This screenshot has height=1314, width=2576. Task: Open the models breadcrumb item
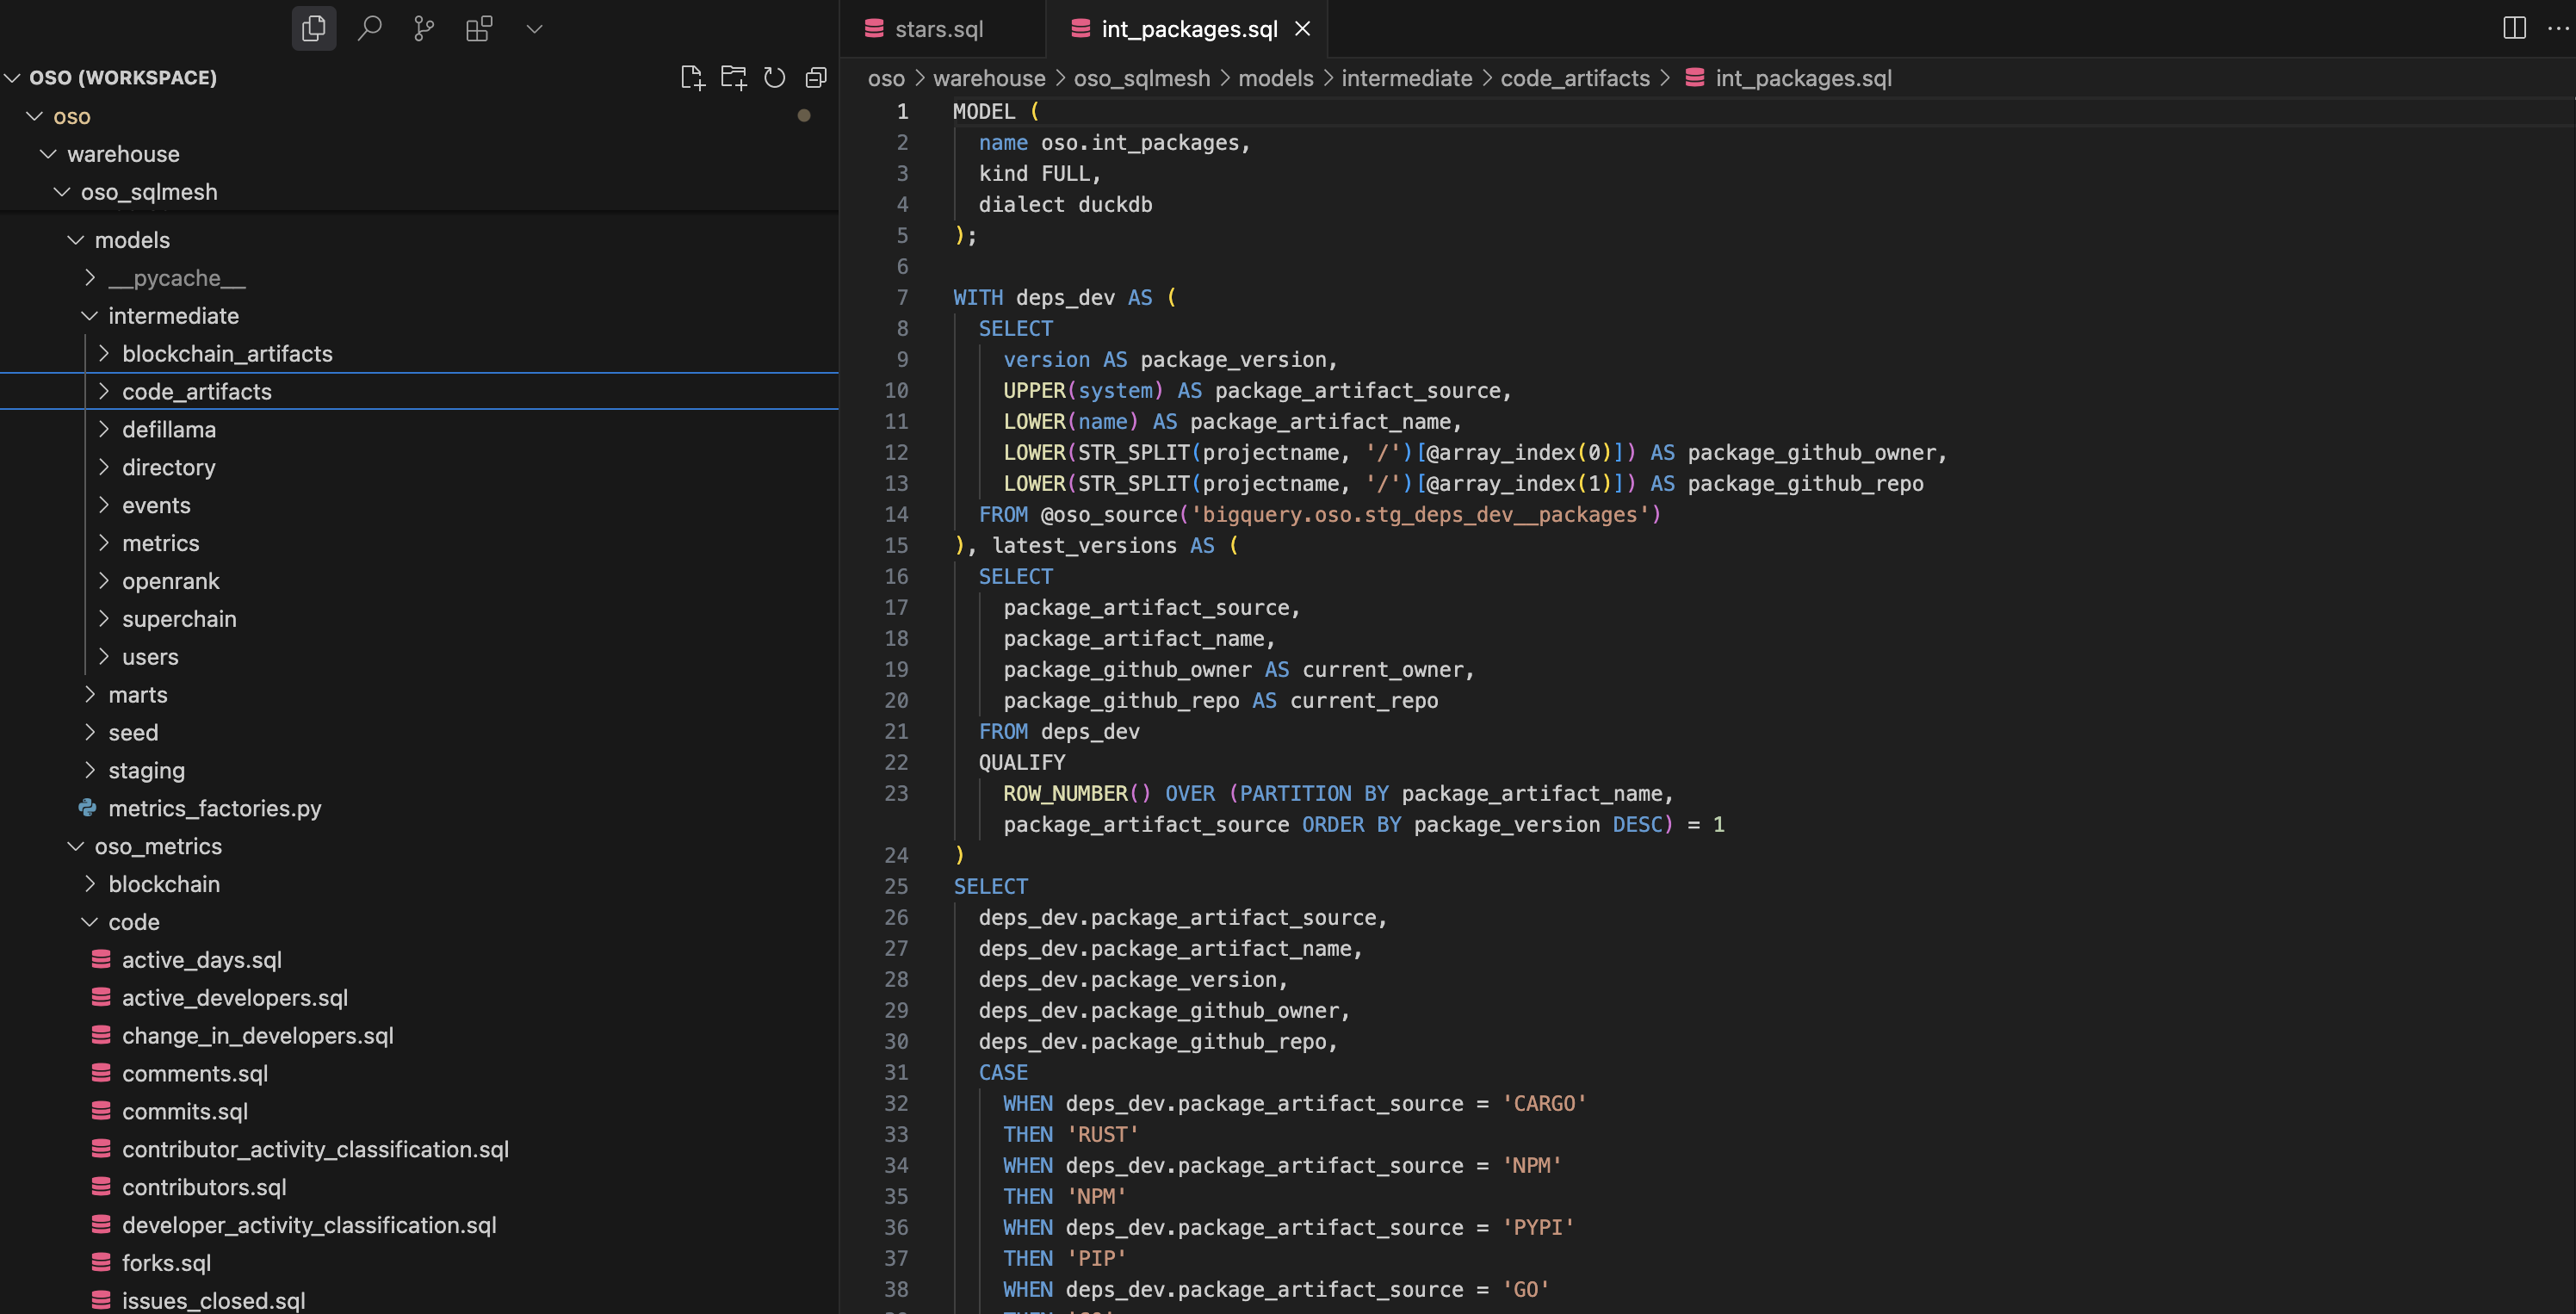coord(1275,78)
